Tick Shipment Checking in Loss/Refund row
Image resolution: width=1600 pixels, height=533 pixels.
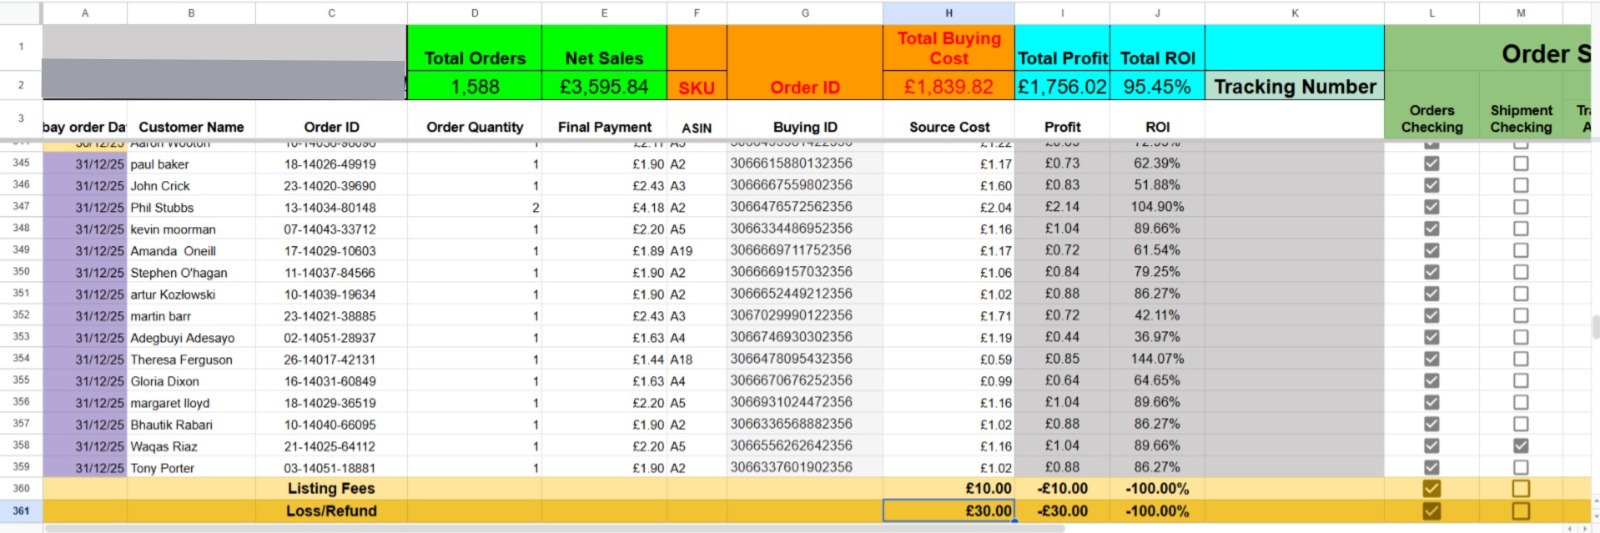pyautogui.click(x=1520, y=511)
